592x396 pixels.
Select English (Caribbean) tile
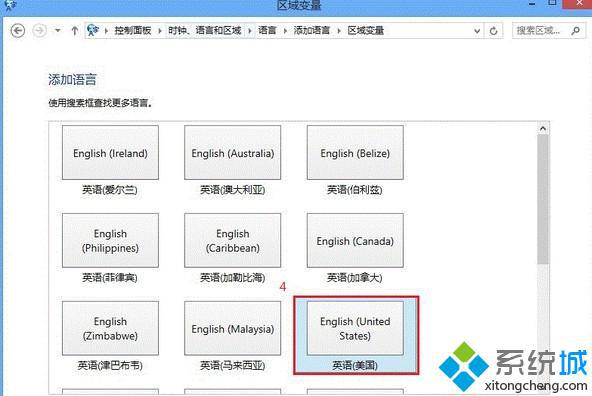(233, 240)
